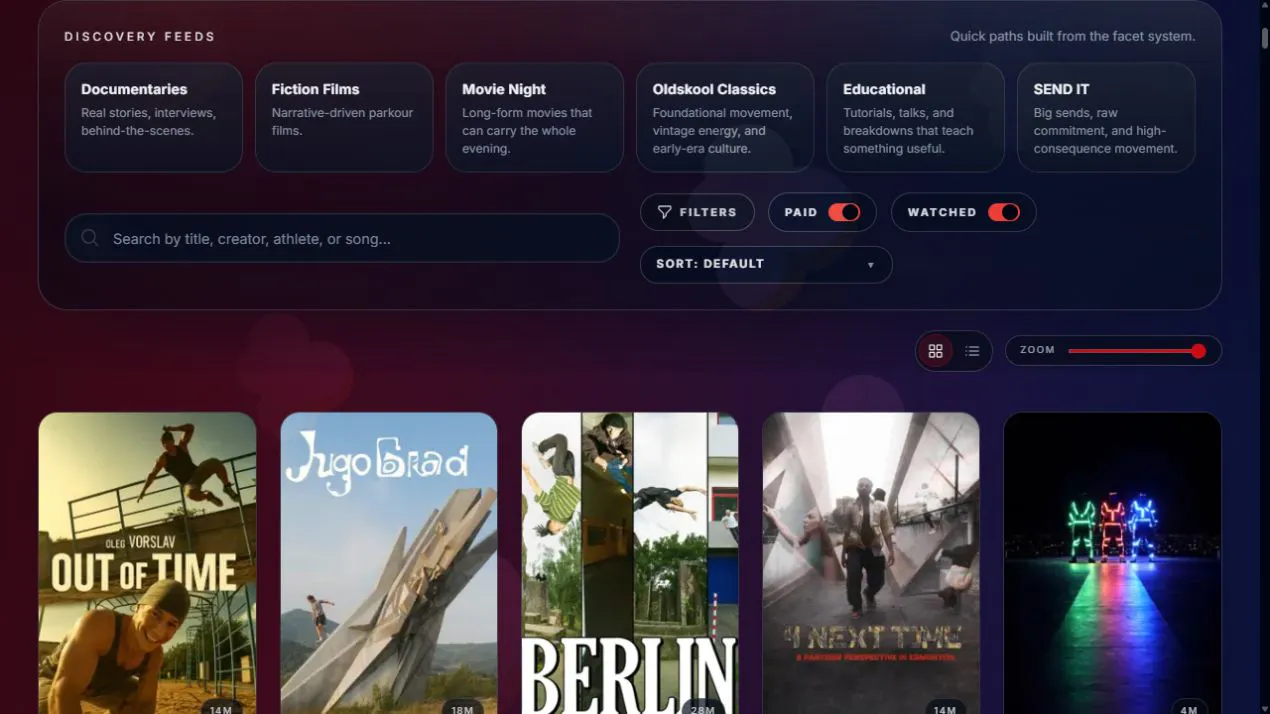Open the Next Time film poster
This screenshot has height=714, width=1270.
pos(871,563)
